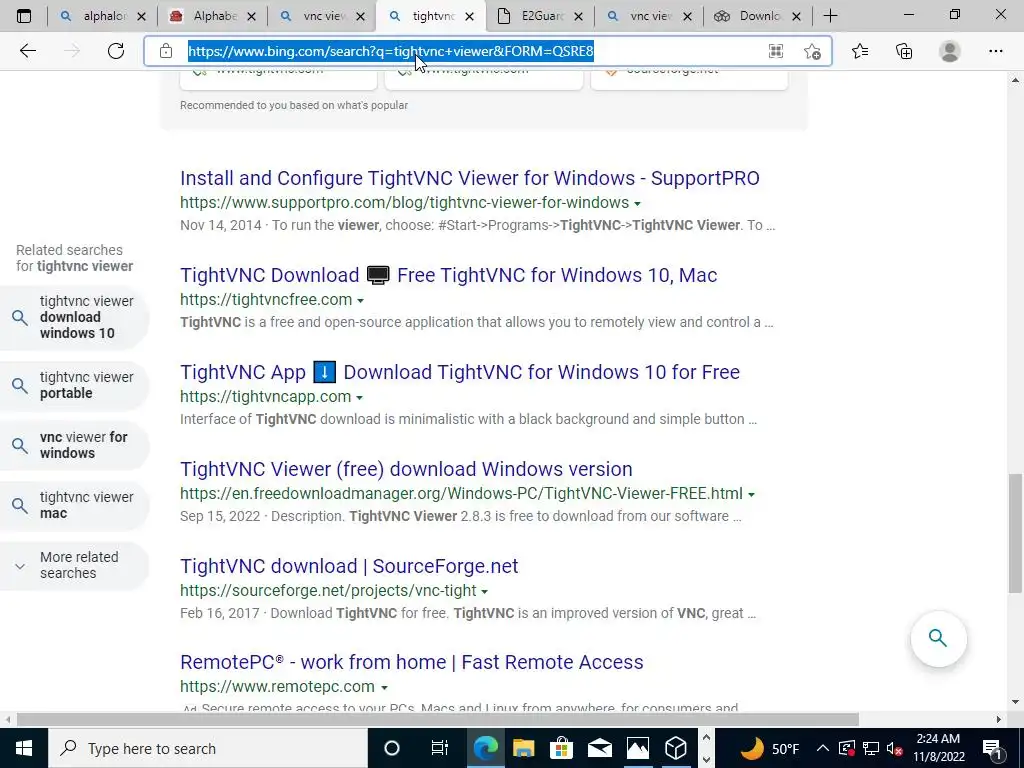Open the Favorites list icon
This screenshot has width=1024, height=768.
pos(860,51)
